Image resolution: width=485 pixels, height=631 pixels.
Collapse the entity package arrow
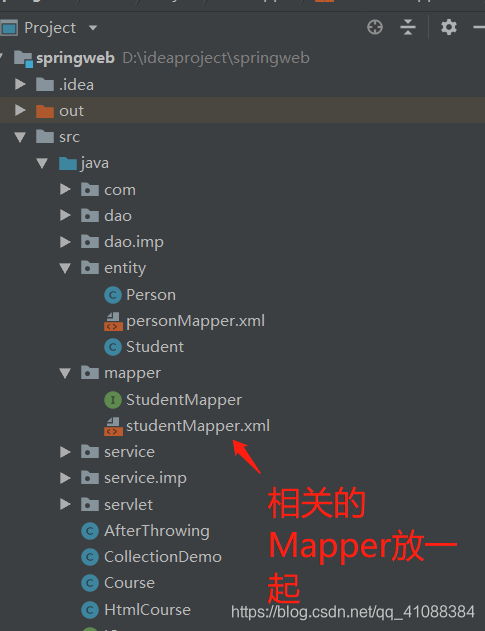[65, 268]
